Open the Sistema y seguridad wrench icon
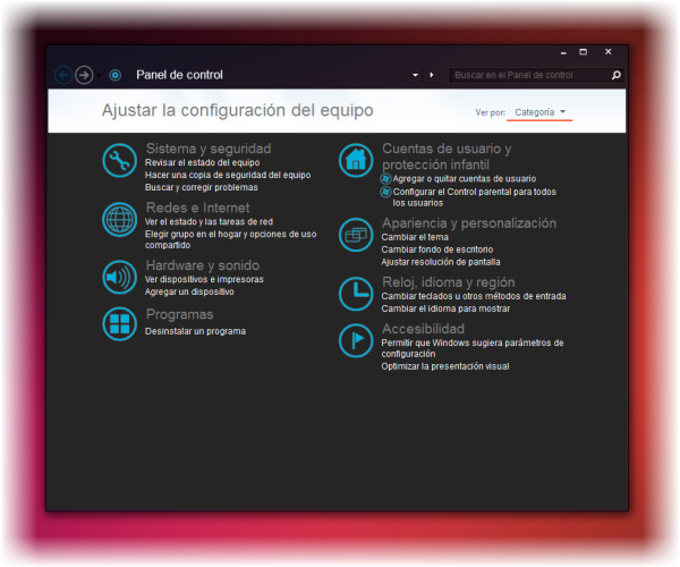This screenshot has height=567, width=680. click(x=120, y=161)
